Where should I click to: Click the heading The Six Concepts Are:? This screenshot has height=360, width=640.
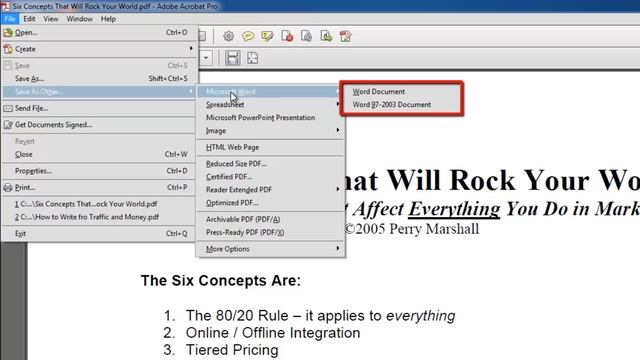click(220, 280)
